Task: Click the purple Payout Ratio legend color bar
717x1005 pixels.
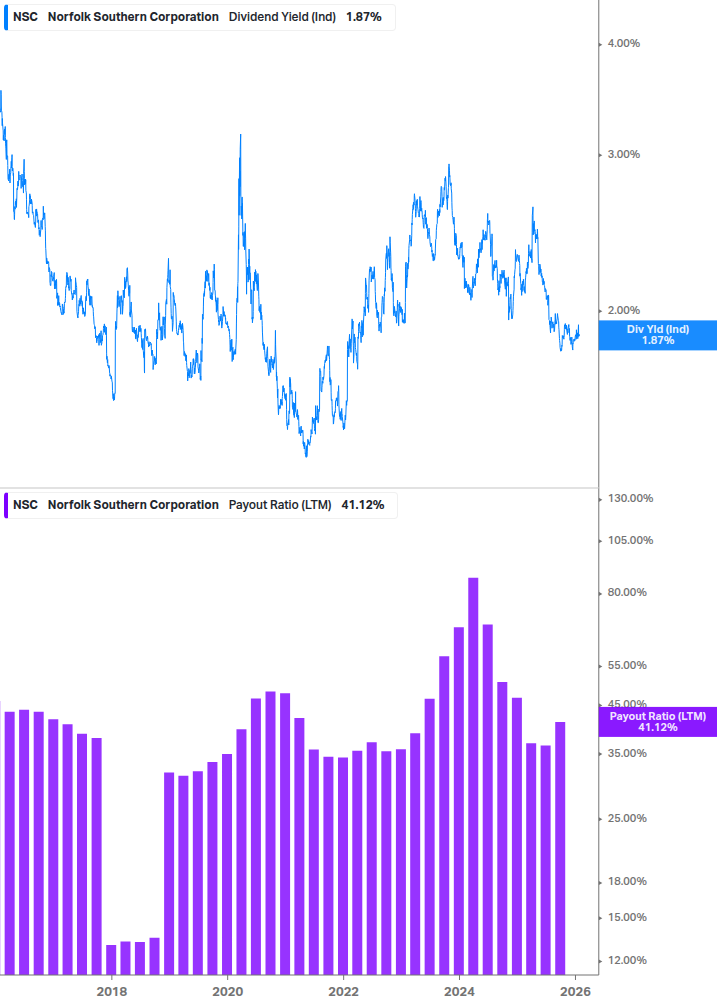Action: click(x=6, y=504)
